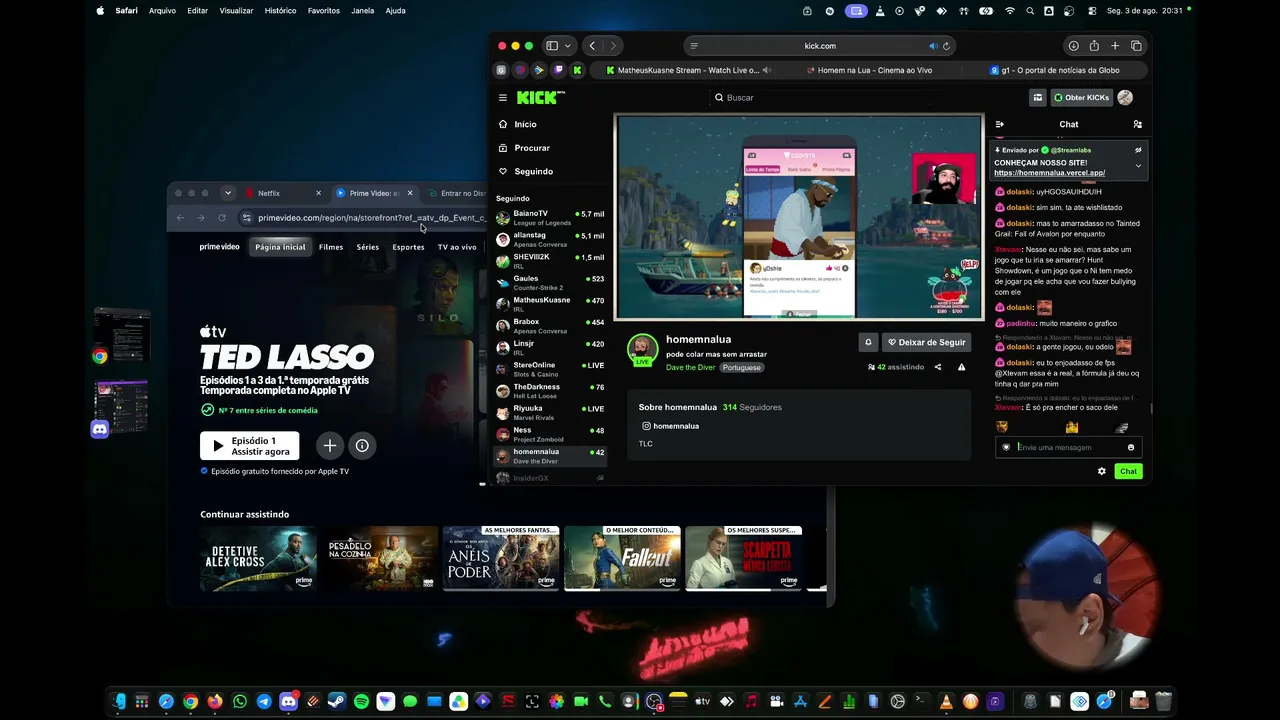Viewport: 1280px width, 720px height.
Task: Open the Safari page menu icon in address bar
Action: (694, 46)
